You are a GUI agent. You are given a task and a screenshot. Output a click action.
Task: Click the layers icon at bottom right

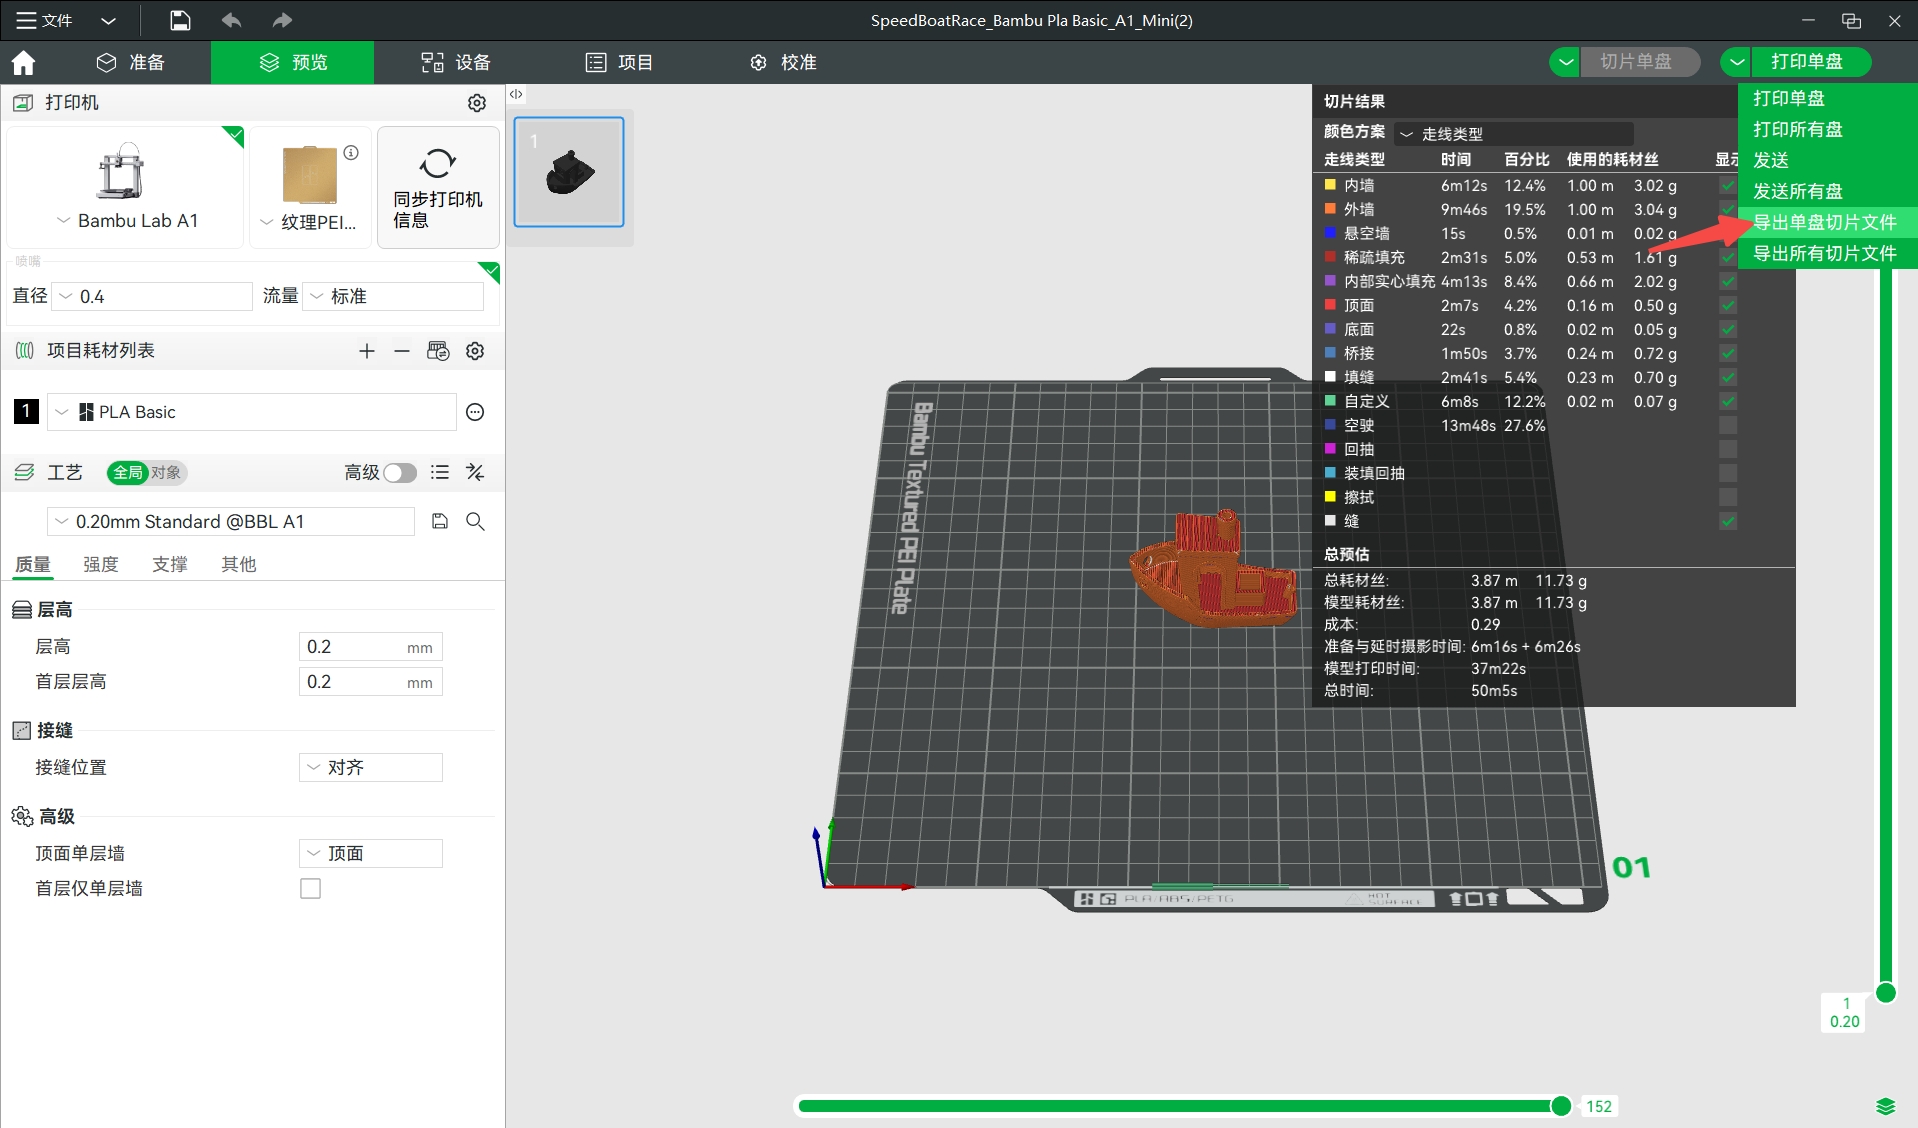pos(1886,1106)
